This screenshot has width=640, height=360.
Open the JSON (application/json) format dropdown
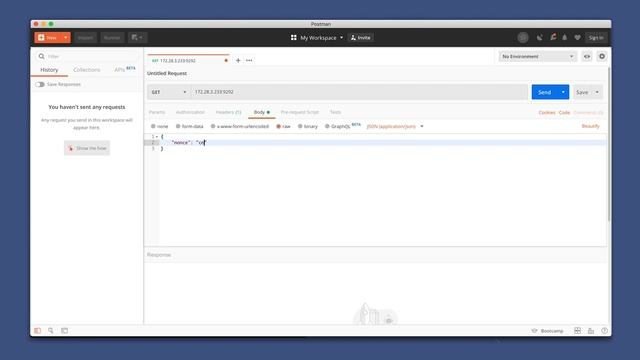[395, 127]
